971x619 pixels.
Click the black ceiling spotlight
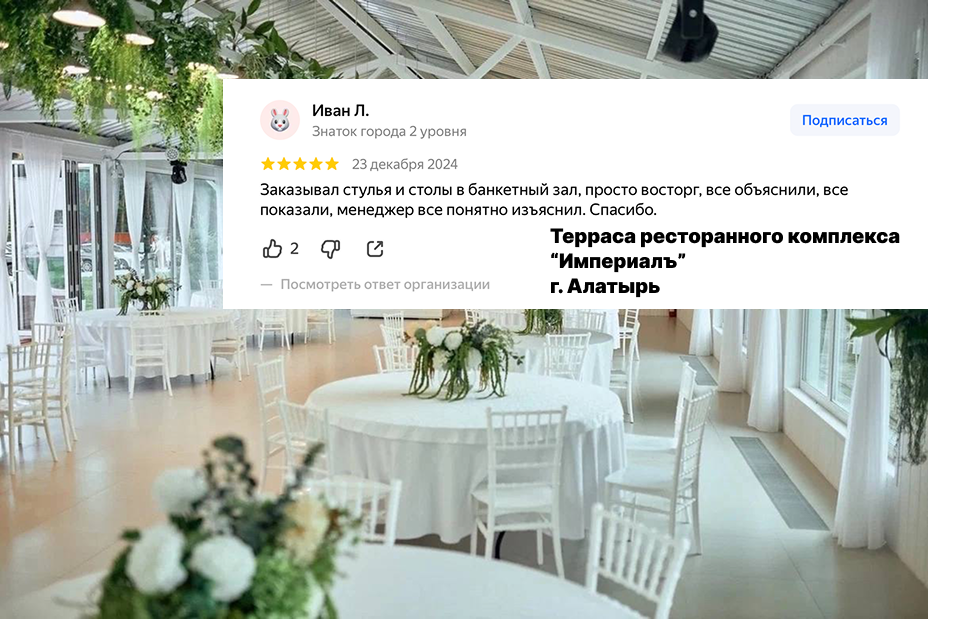pos(690,31)
